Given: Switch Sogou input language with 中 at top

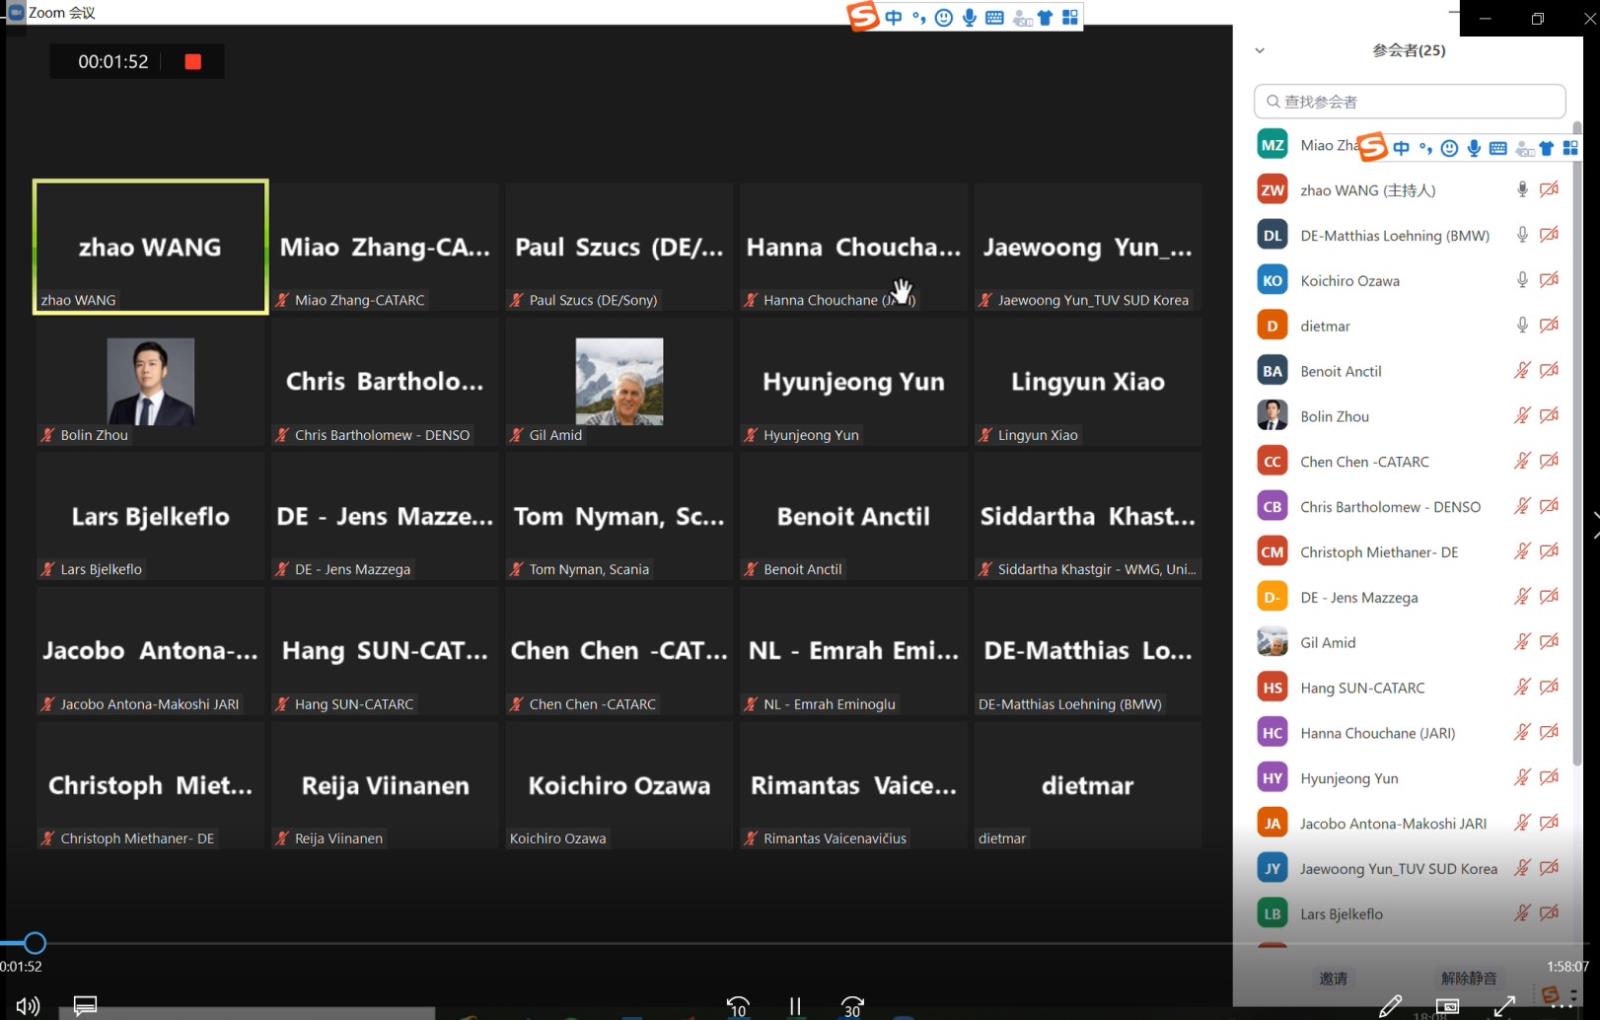Looking at the screenshot, I should pos(893,17).
